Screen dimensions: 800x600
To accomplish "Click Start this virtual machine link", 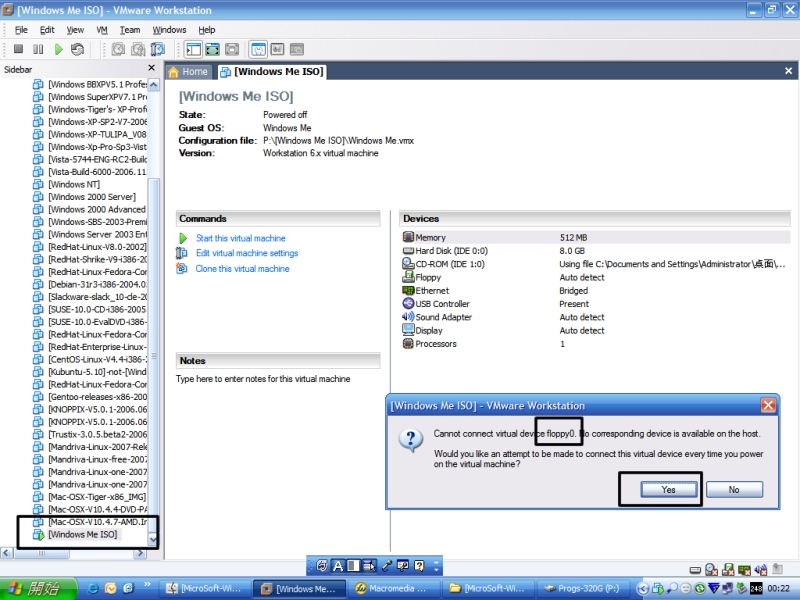I will 240,238.
